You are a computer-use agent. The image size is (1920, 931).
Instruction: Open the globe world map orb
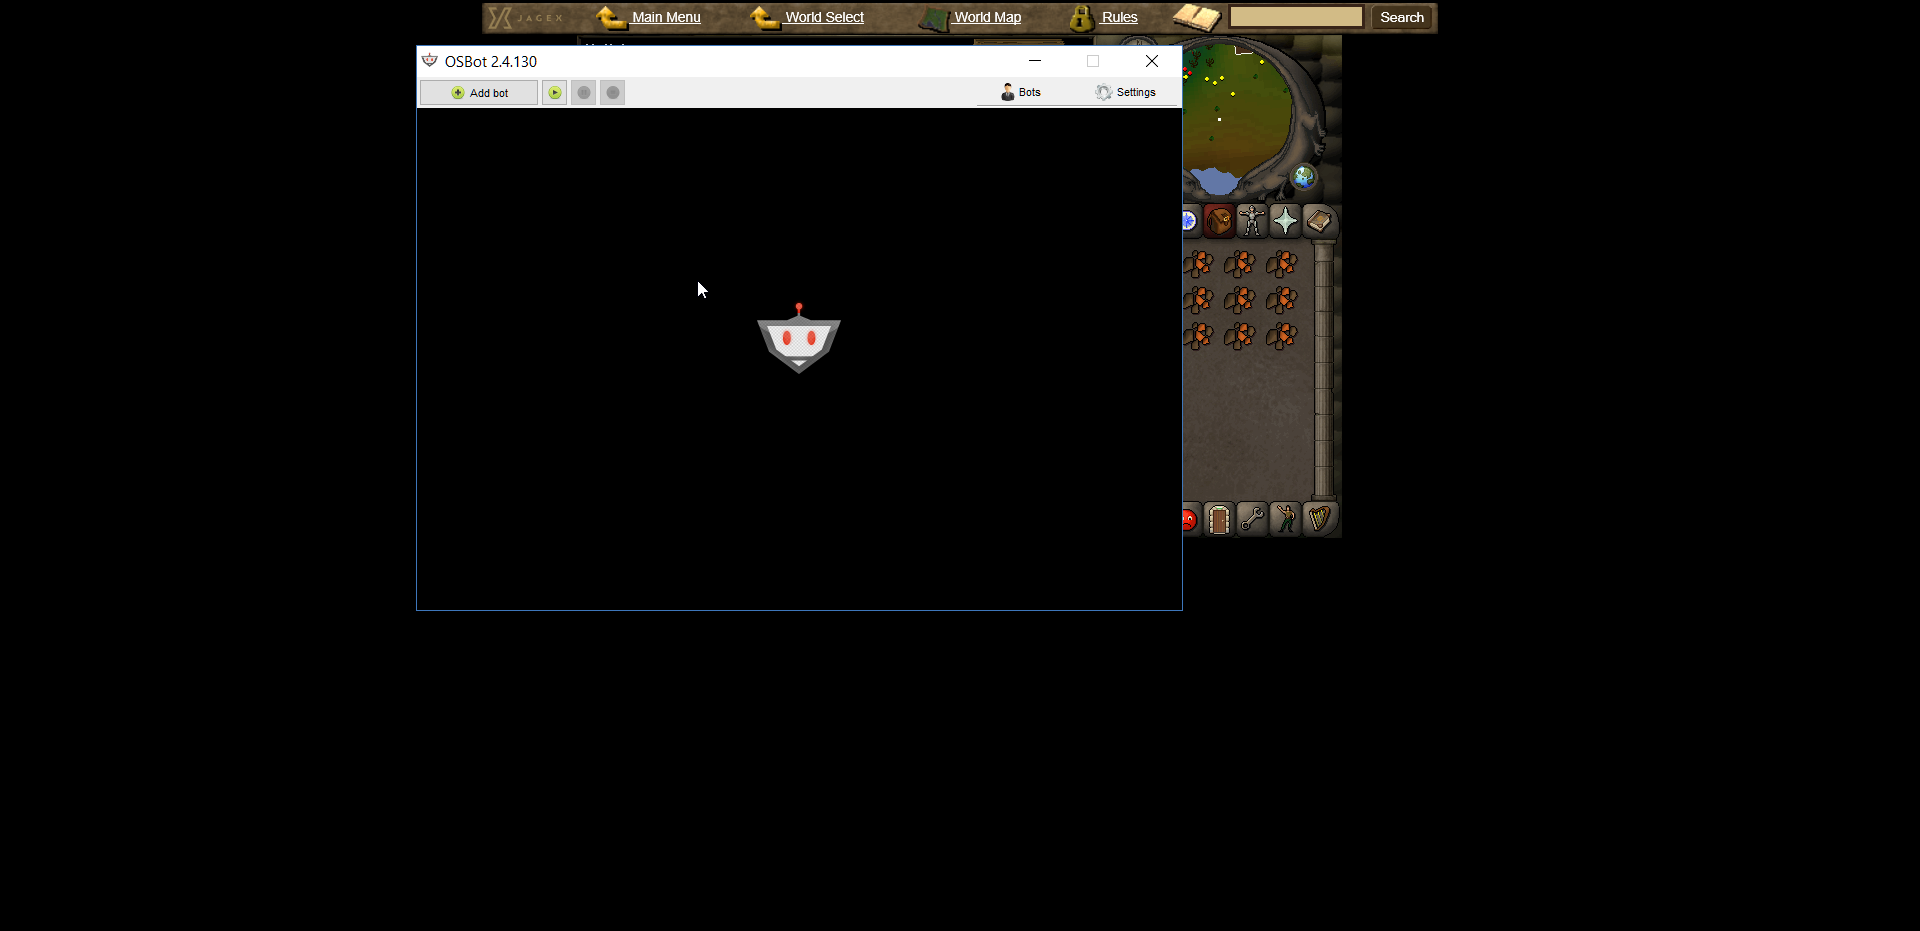coord(1304,177)
